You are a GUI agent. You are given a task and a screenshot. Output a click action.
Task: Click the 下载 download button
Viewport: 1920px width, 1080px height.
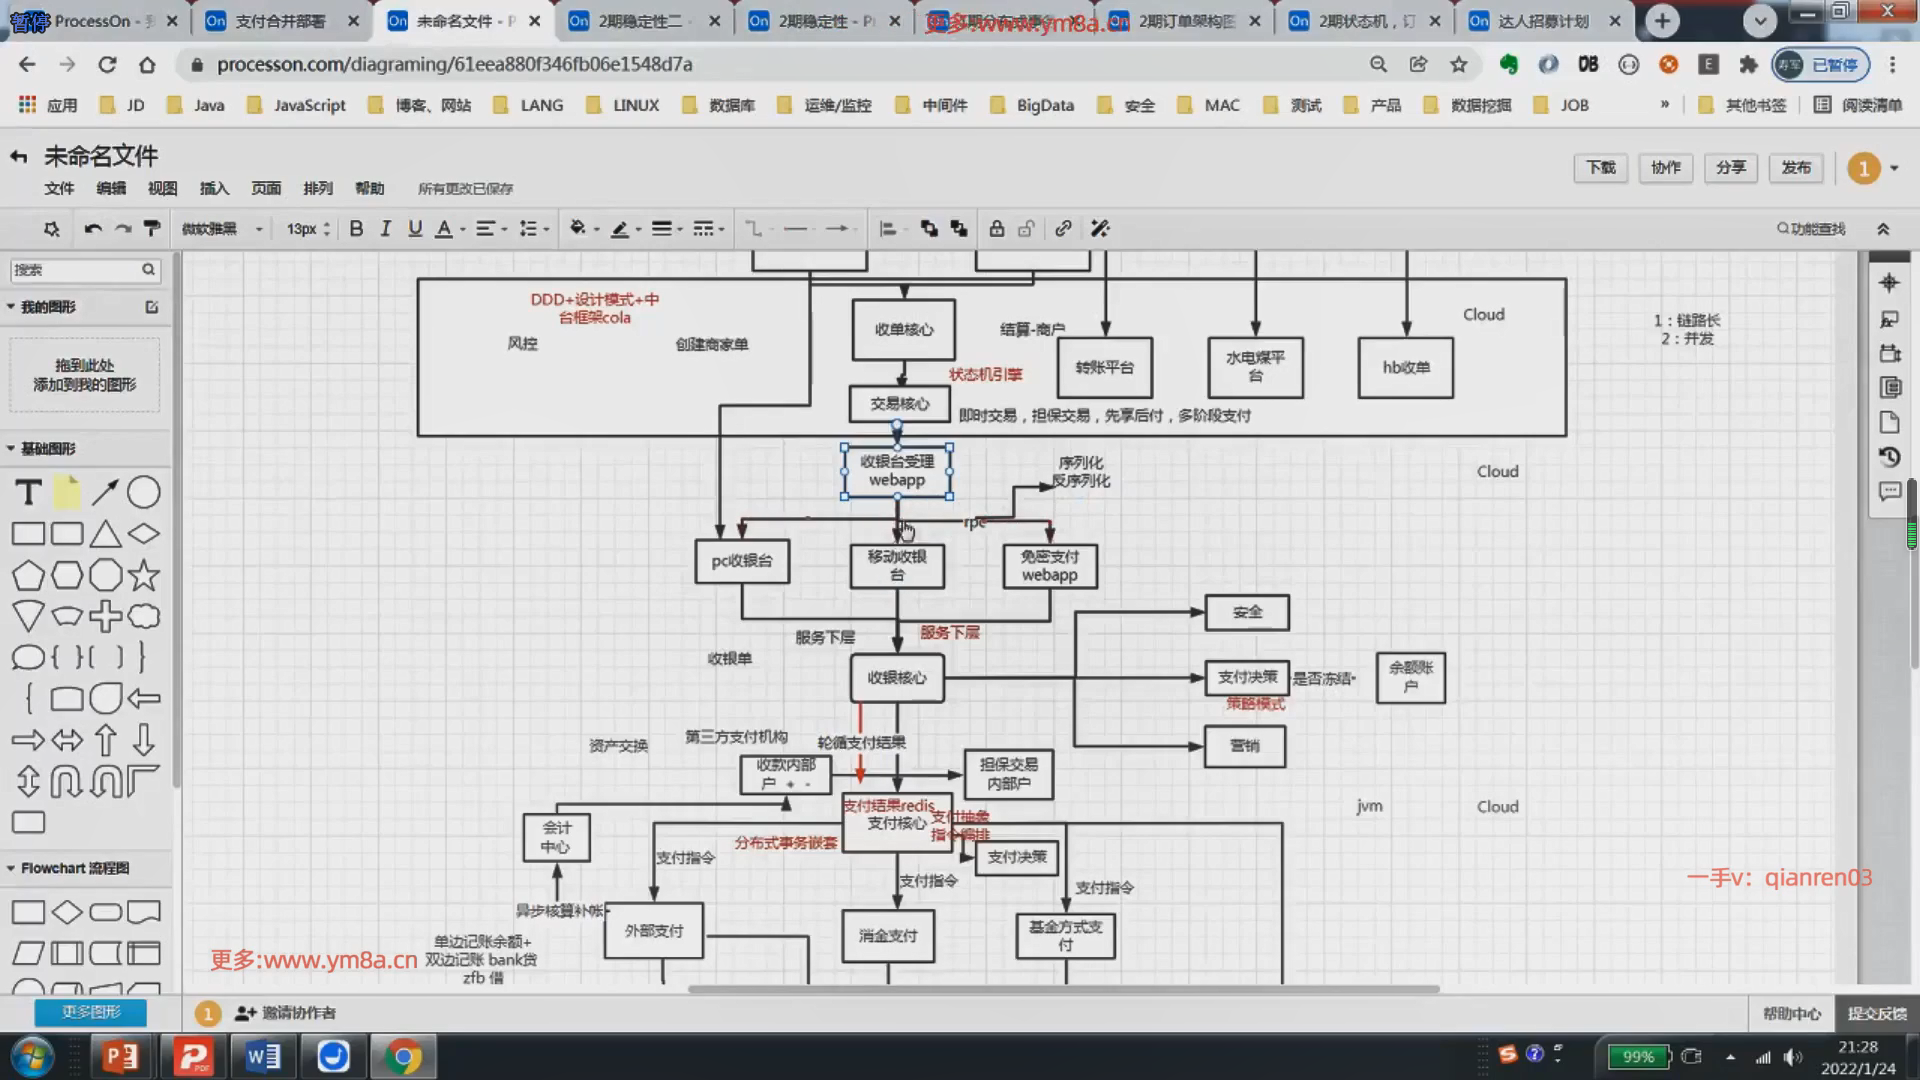[1600, 168]
